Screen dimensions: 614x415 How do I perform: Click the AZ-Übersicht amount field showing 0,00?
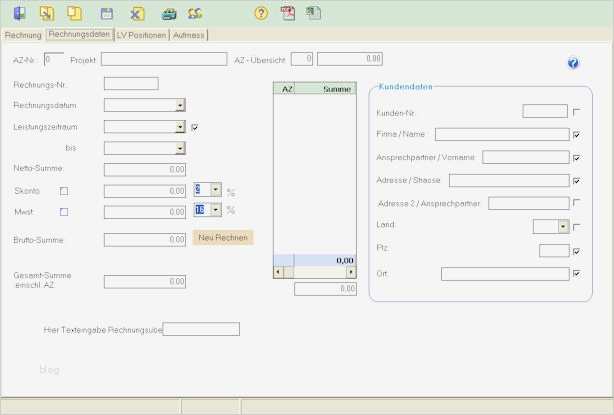click(x=350, y=59)
